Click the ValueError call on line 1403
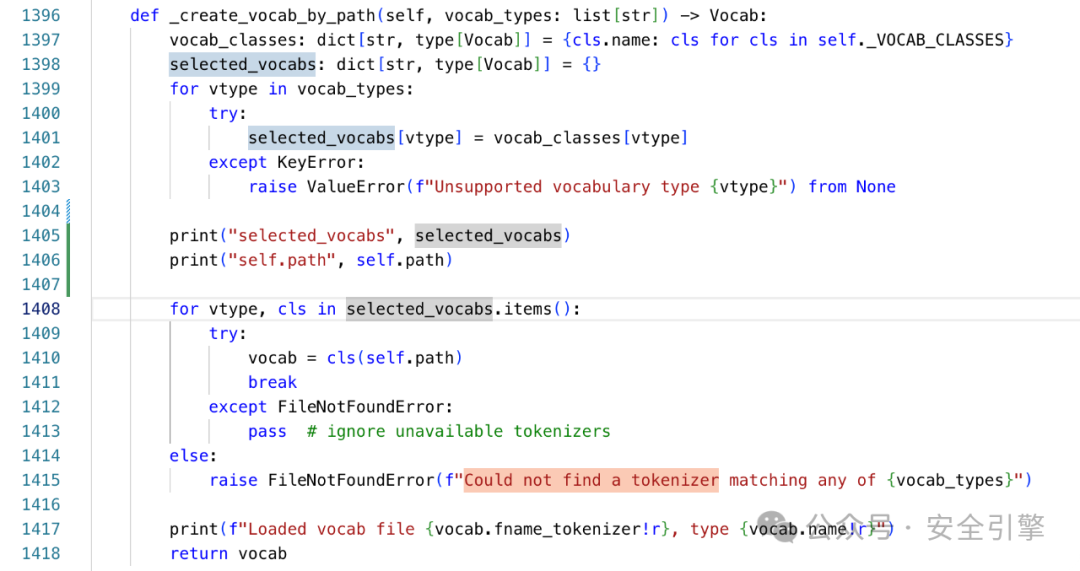The image size is (1080, 571). [356, 187]
